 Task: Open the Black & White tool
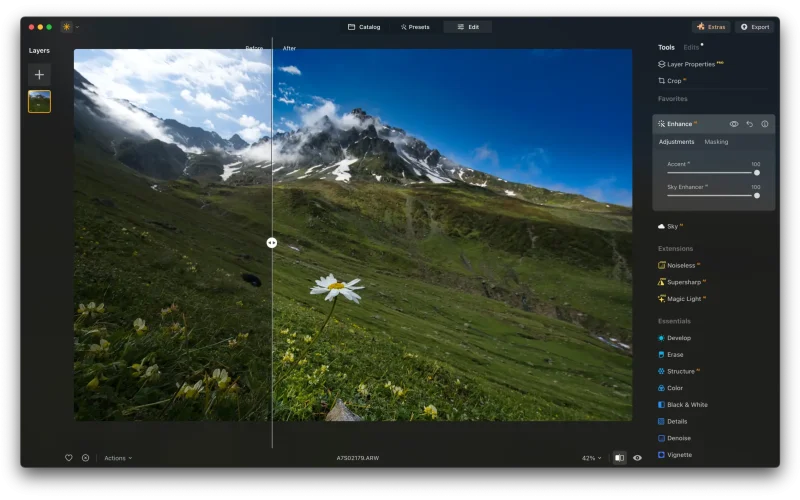point(686,405)
